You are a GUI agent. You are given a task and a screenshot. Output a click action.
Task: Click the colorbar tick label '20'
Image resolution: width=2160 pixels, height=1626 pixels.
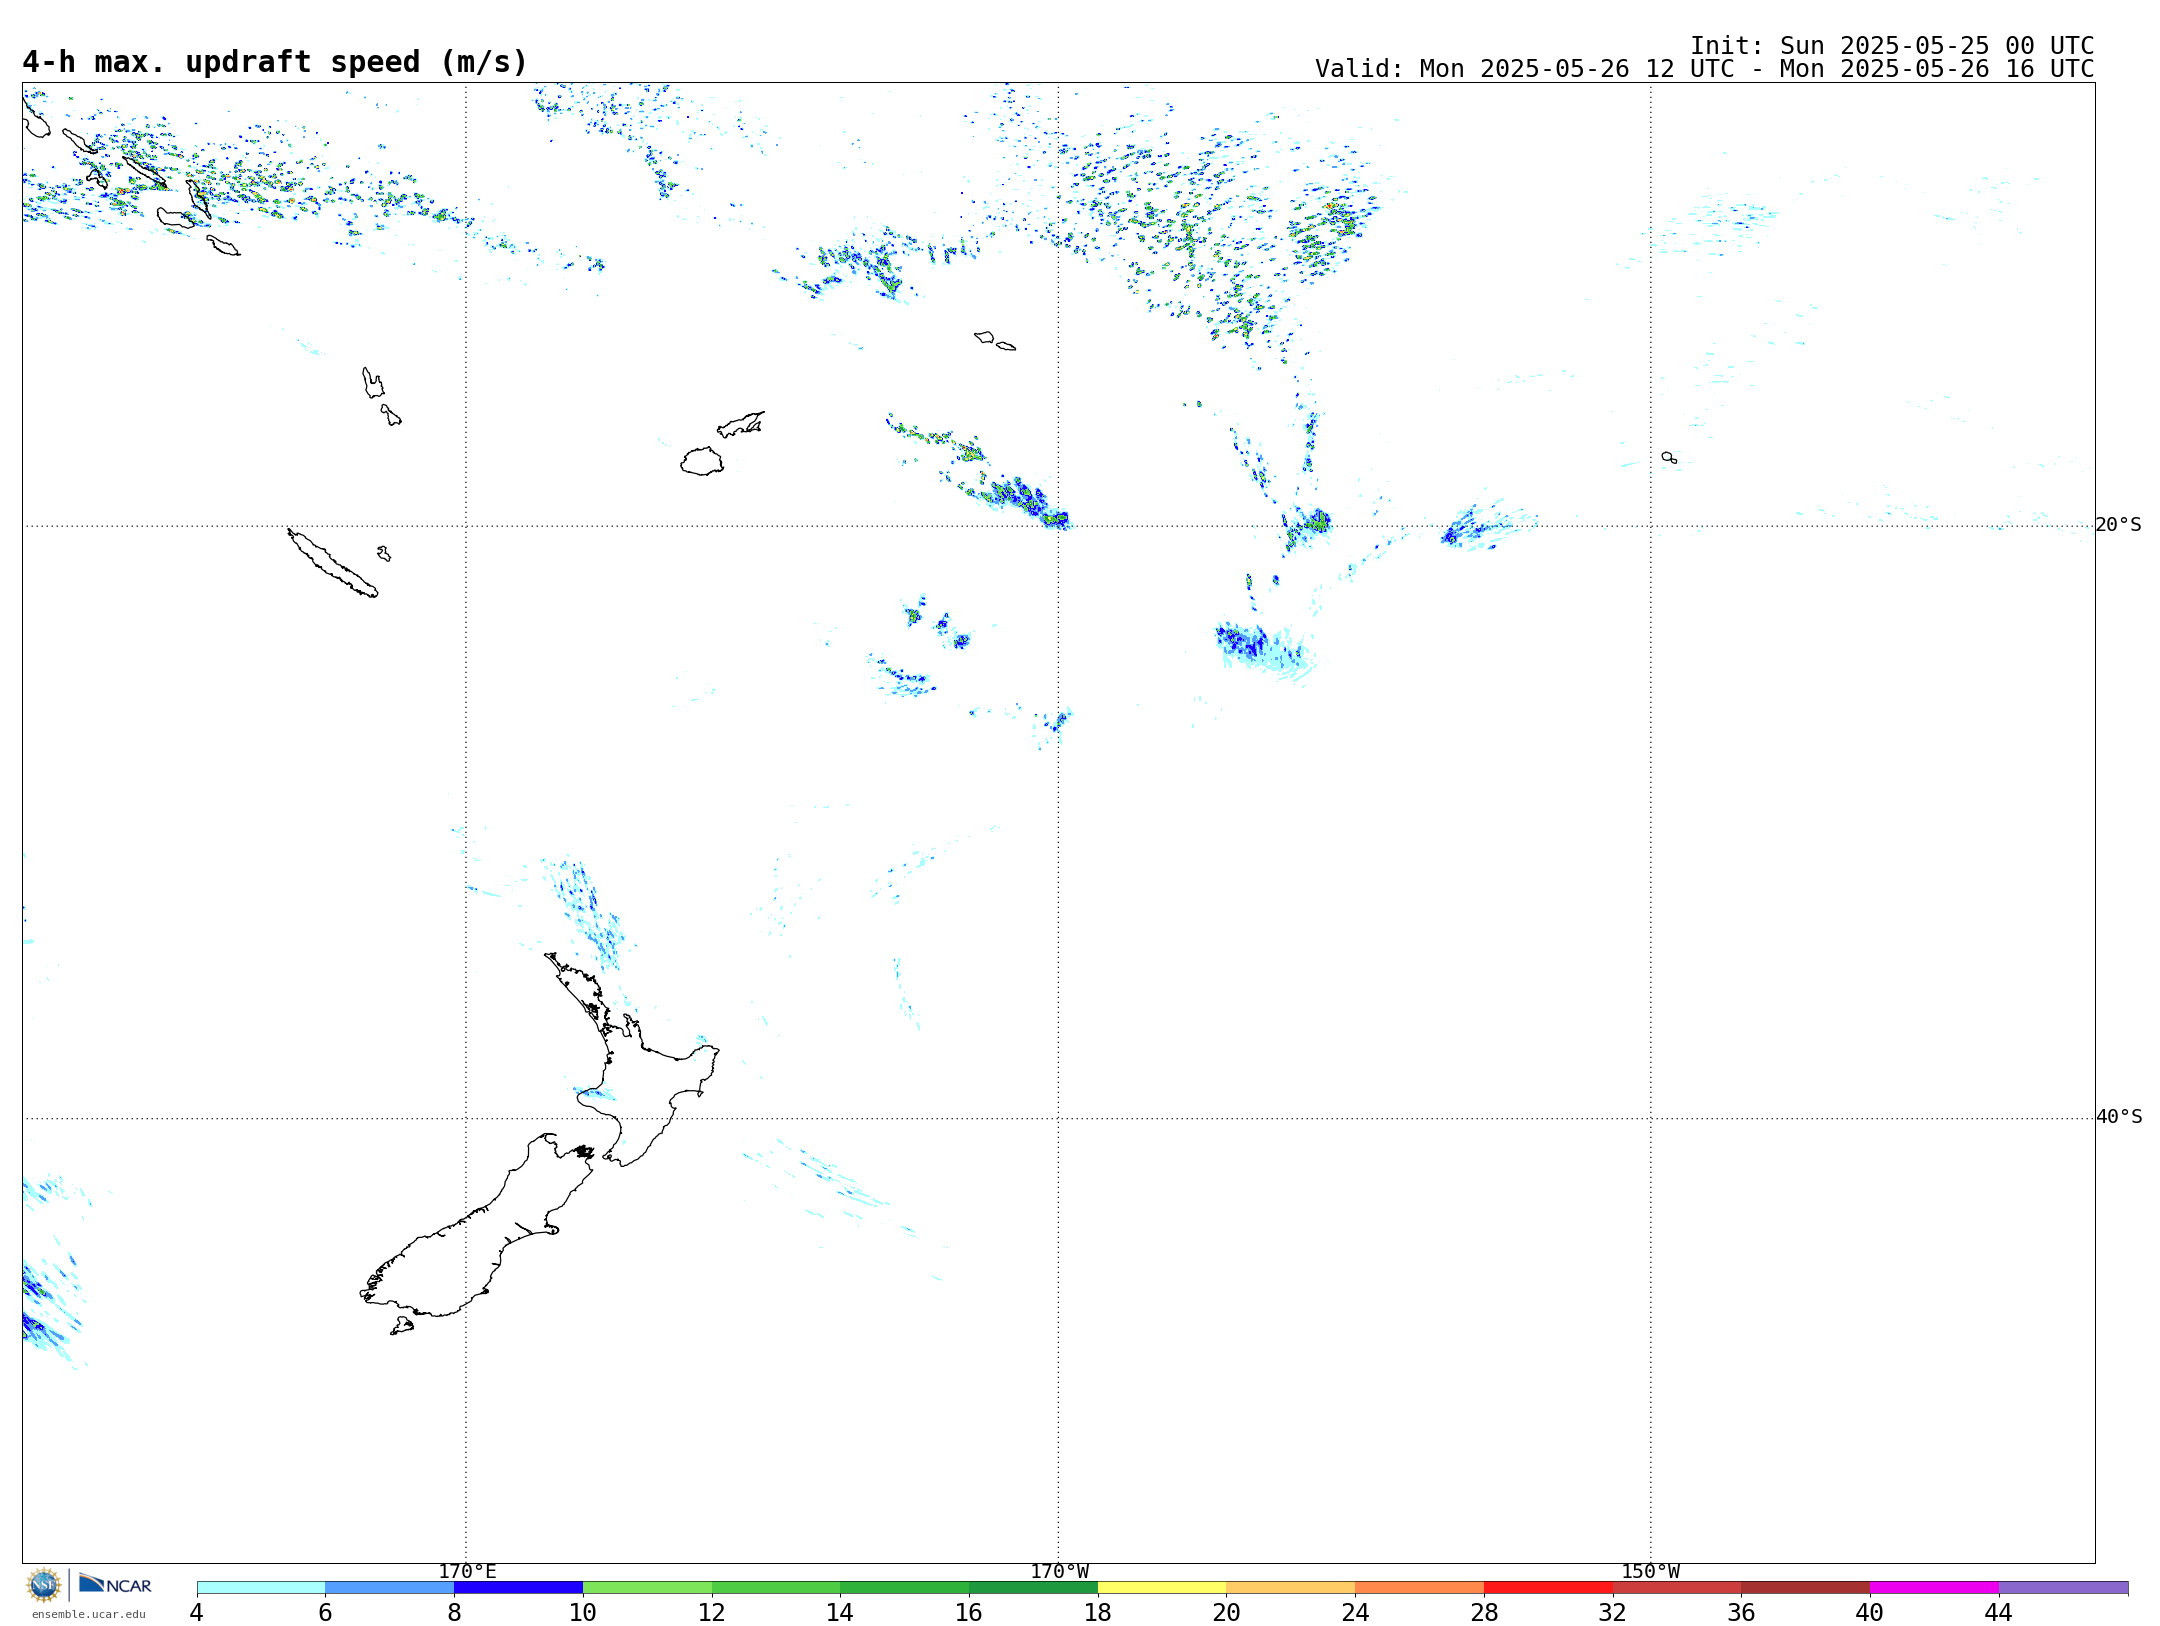[1227, 1612]
